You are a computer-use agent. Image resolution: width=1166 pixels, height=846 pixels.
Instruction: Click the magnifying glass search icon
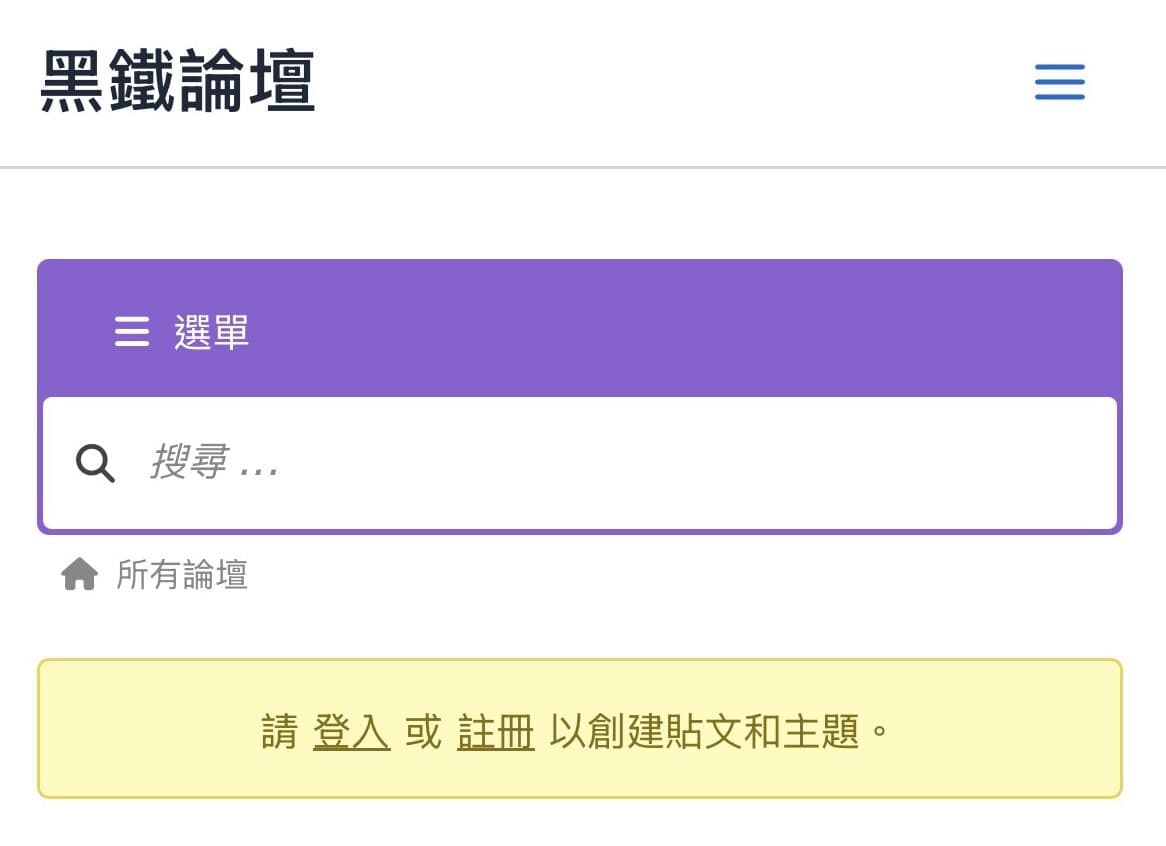click(95, 463)
